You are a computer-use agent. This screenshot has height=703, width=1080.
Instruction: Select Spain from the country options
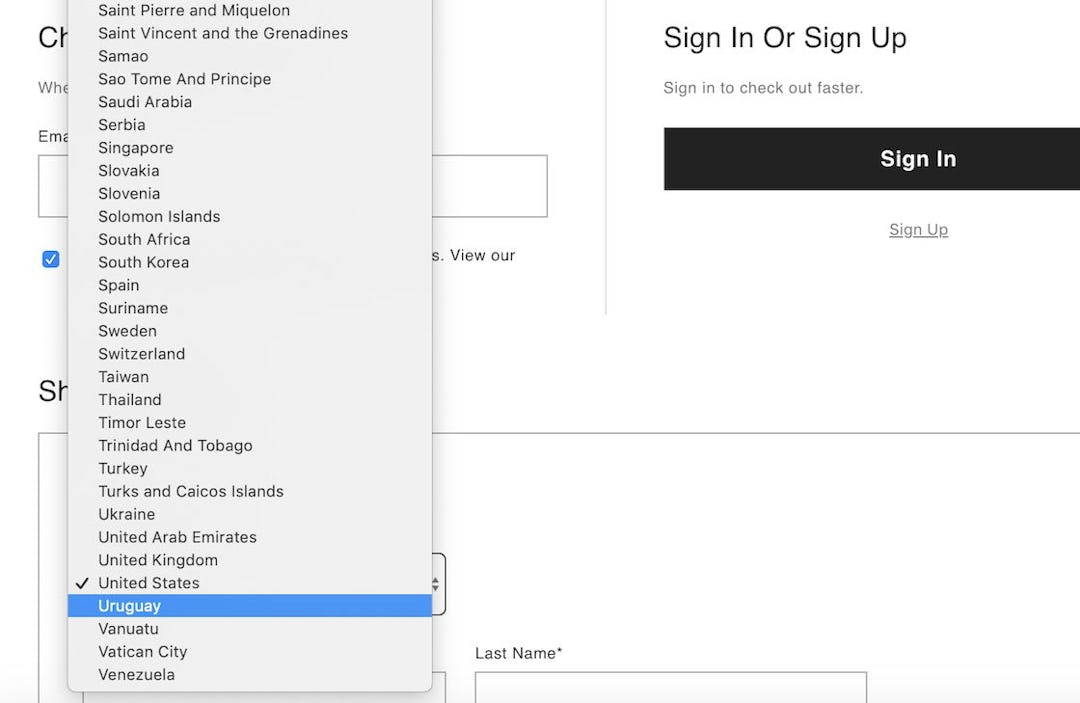(x=118, y=285)
